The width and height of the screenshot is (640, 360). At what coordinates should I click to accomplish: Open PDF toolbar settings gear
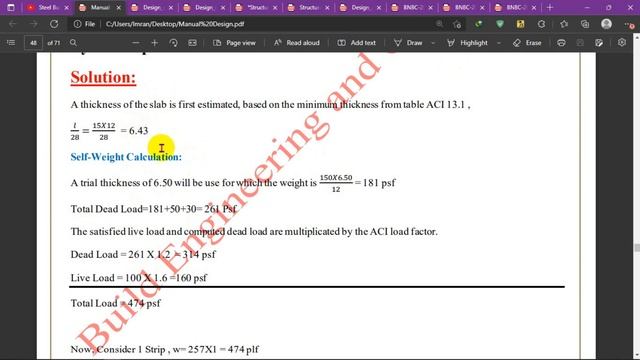(622, 42)
